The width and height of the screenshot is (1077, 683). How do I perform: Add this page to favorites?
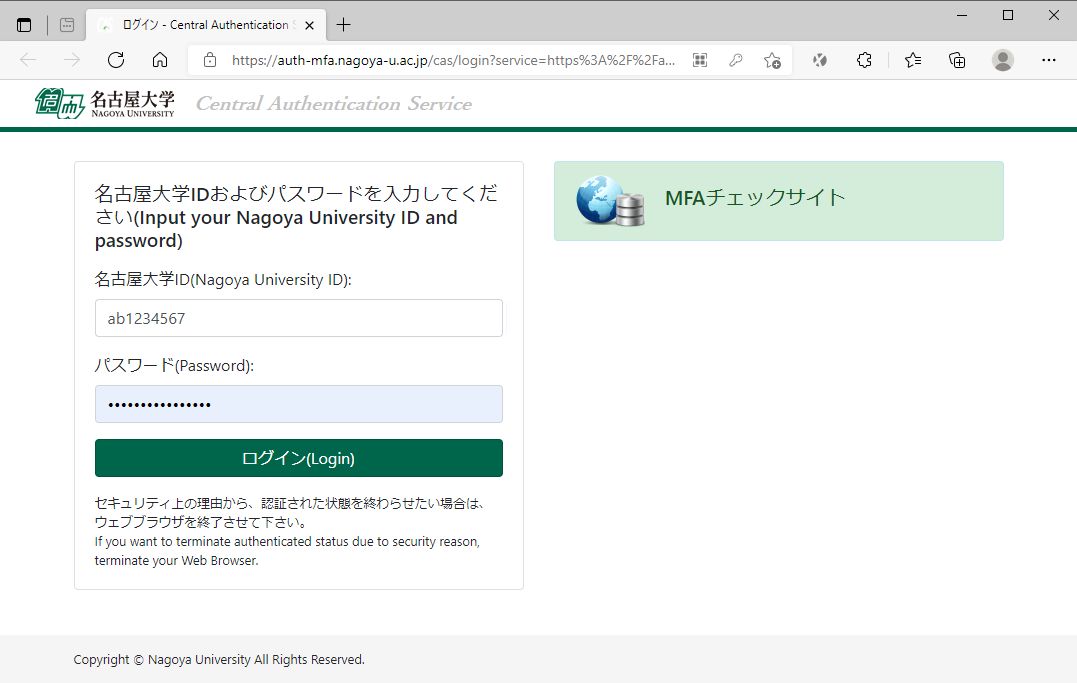tap(772, 60)
